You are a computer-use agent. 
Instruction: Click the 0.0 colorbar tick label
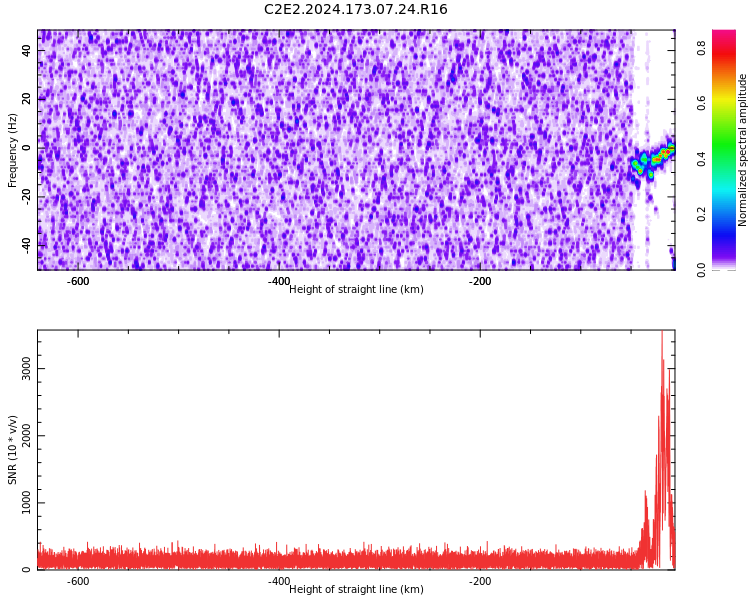point(701,269)
